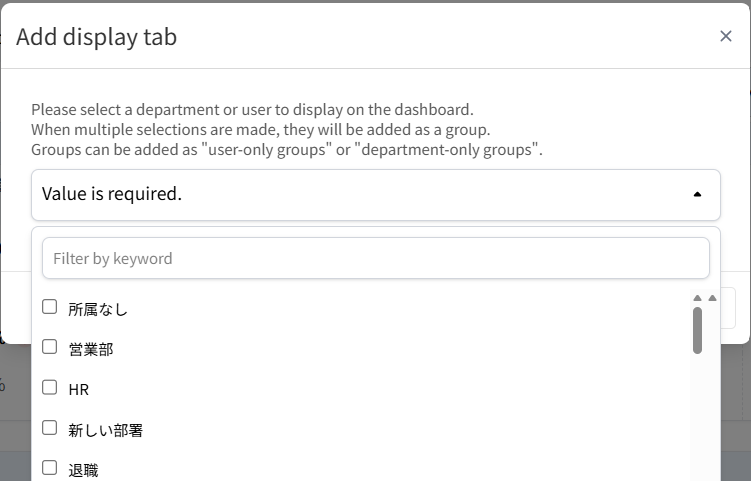
Task: Click the 所属なし option label
Action: pos(98,309)
